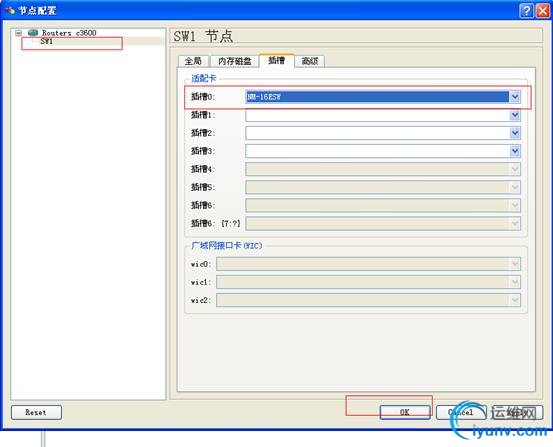553x447 pixels.
Task: Click the disabled 插槽5 dropdown
Action: coord(383,187)
